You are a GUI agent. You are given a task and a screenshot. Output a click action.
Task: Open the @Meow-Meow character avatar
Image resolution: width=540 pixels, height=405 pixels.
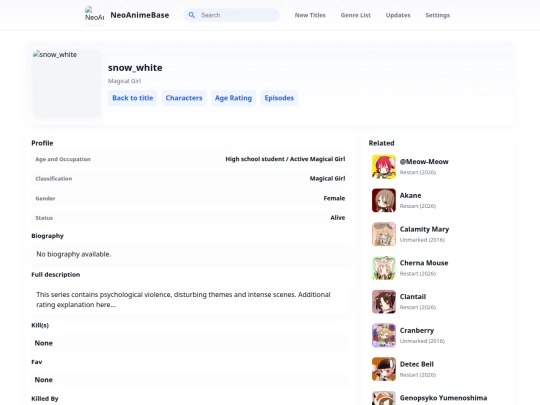tap(384, 167)
